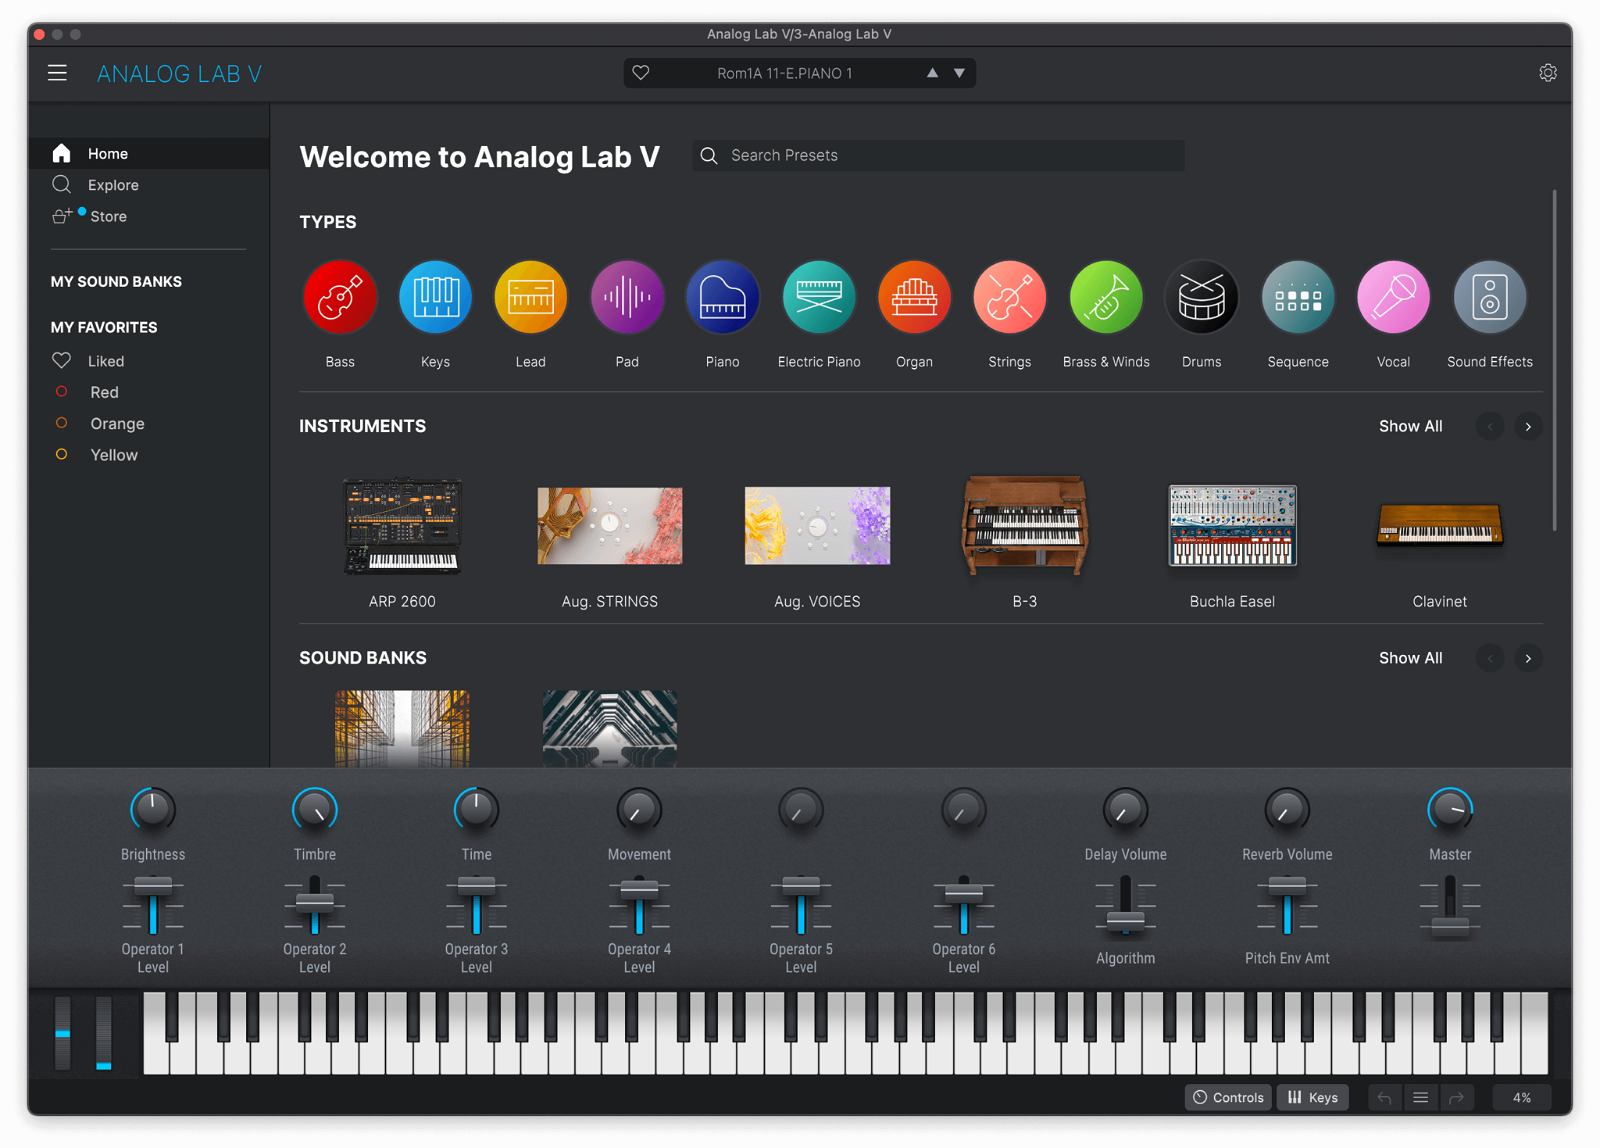
Task: Open the settings gear icon
Action: pyautogui.click(x=1547, y=73)
